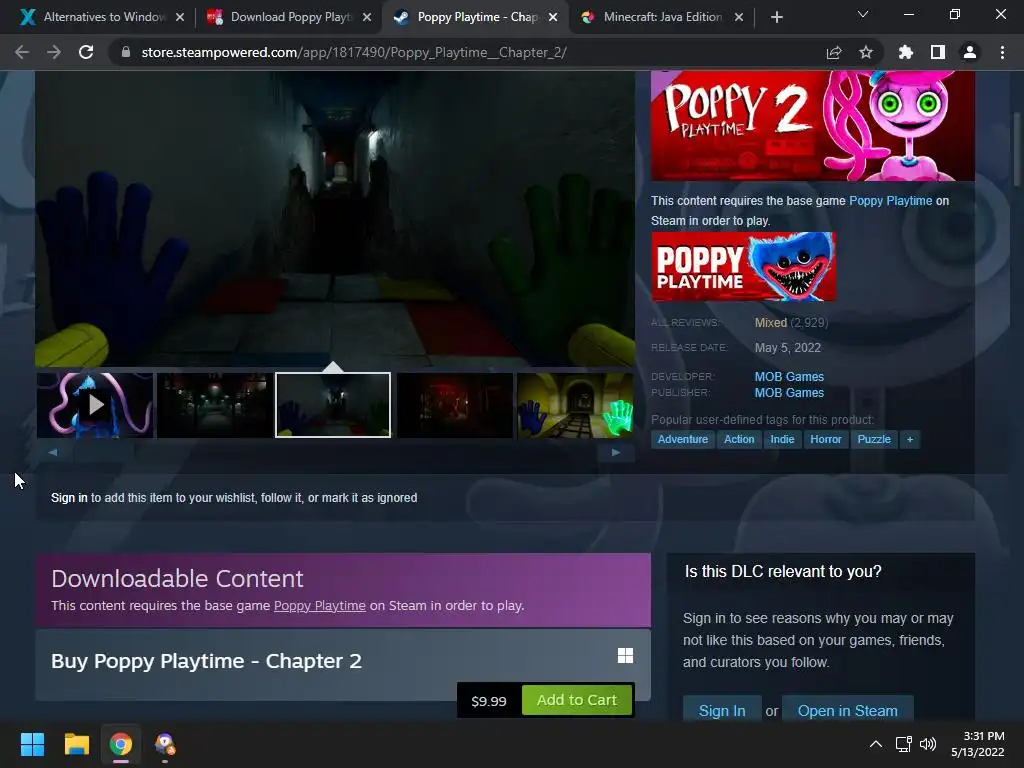Open the tab search dropdown

[863, 14]
